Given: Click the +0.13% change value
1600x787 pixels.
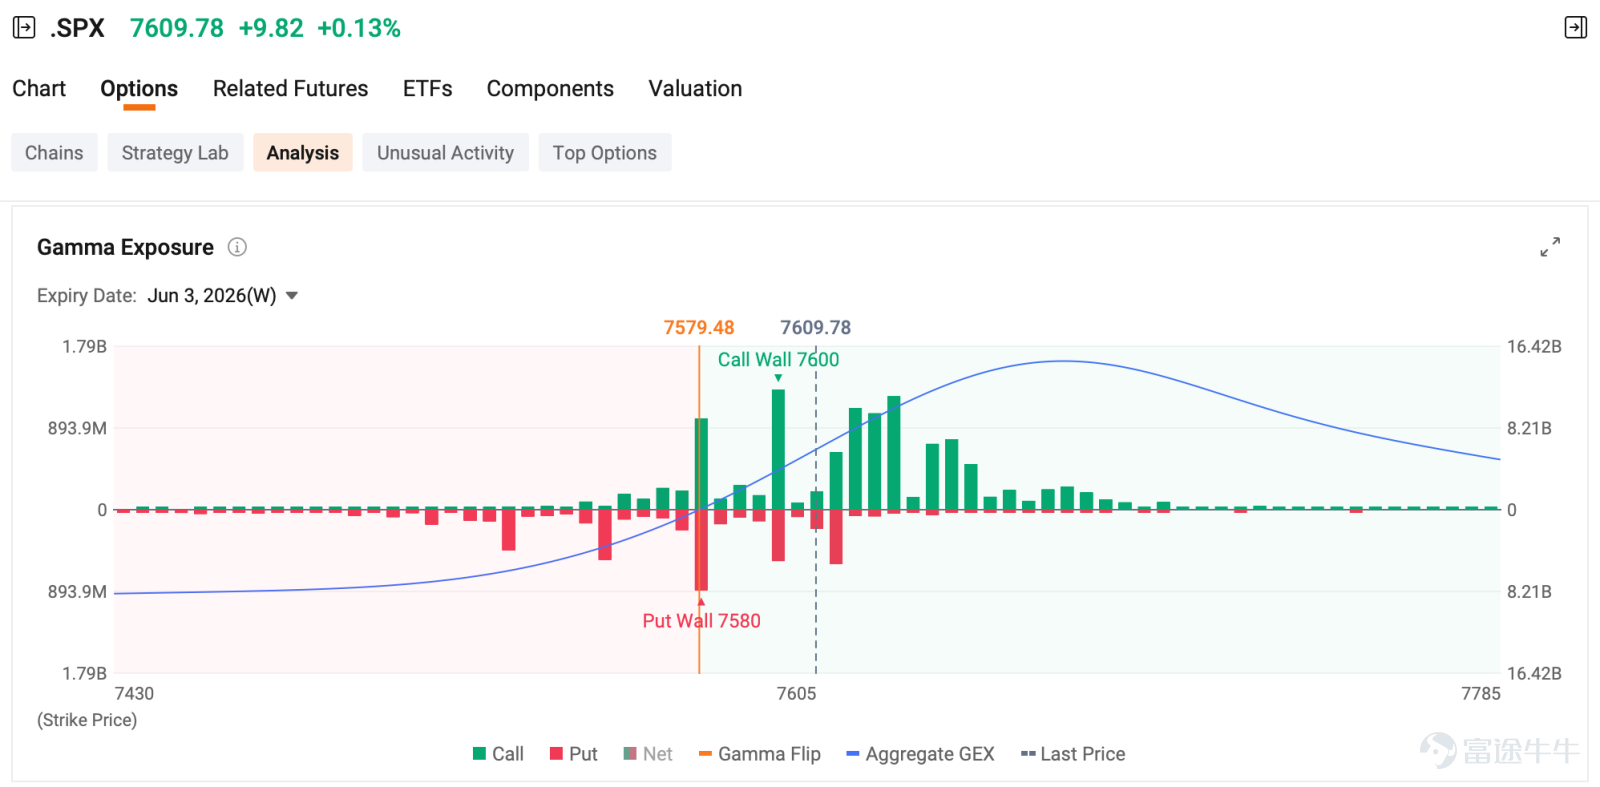Looking at the screenshot, I should click(x=359, y=28).
